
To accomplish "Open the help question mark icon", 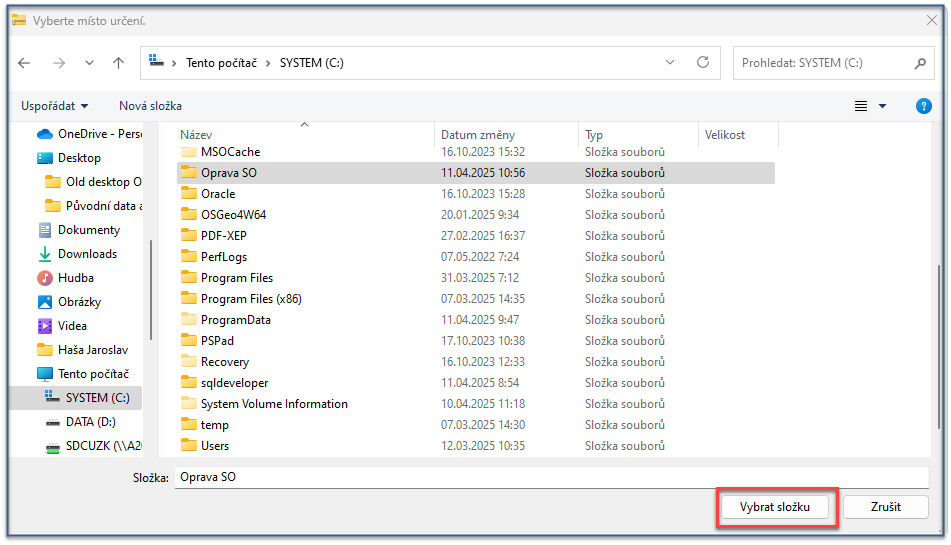I will point(924,106).
